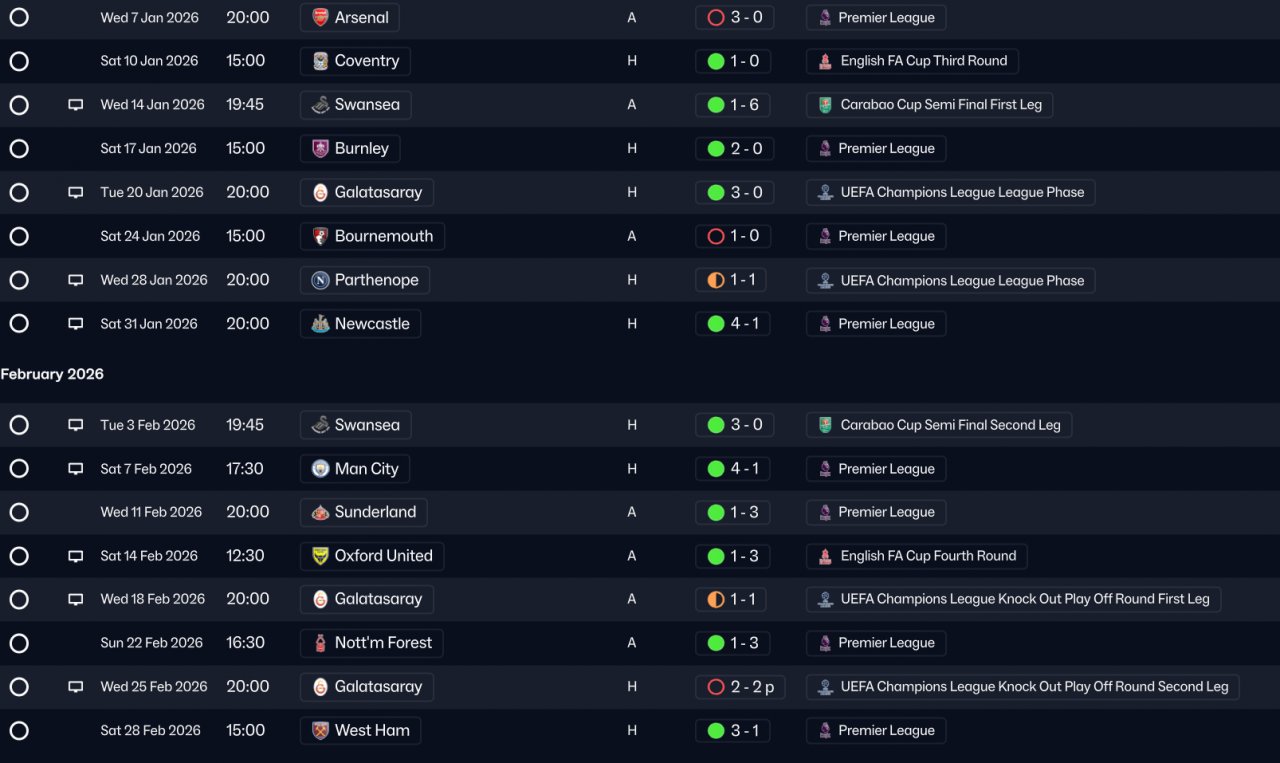Open UEFA Champions League Knock Out Play Off First Leg
The width and height of the screenshot is (1280, 763).
pos(1013,599)
